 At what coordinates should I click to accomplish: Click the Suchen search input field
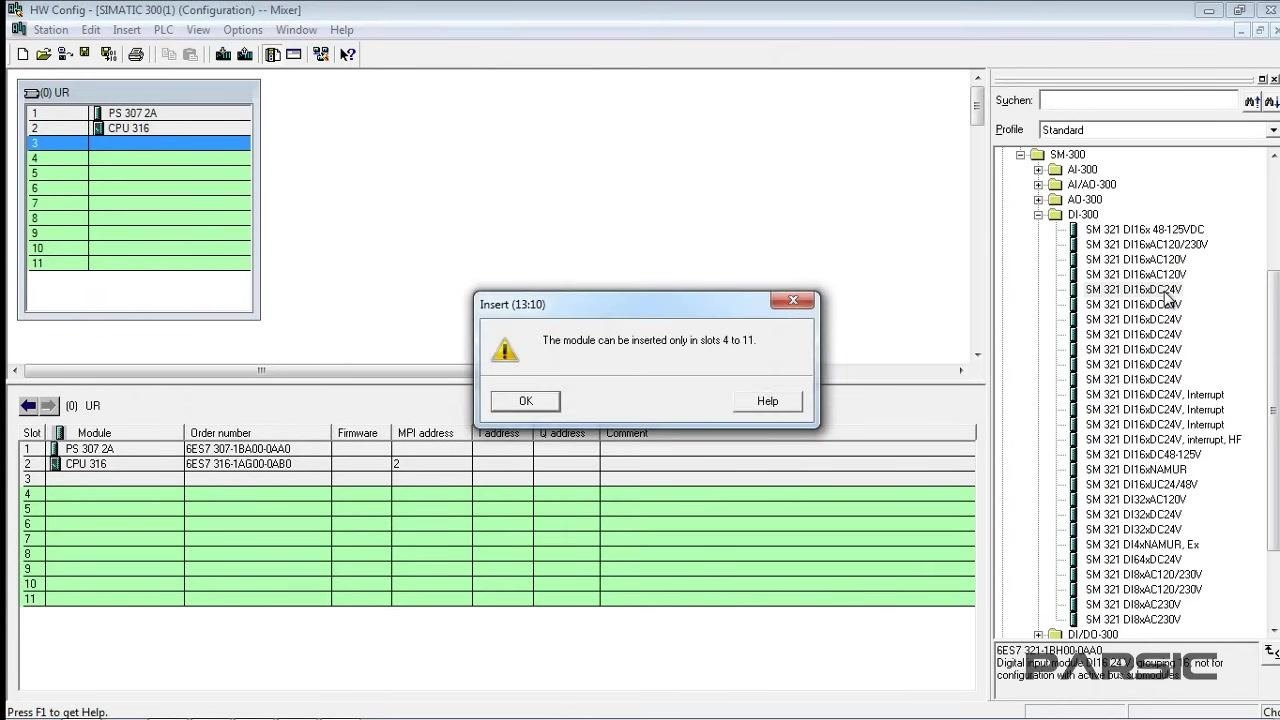pos(1138,100)
